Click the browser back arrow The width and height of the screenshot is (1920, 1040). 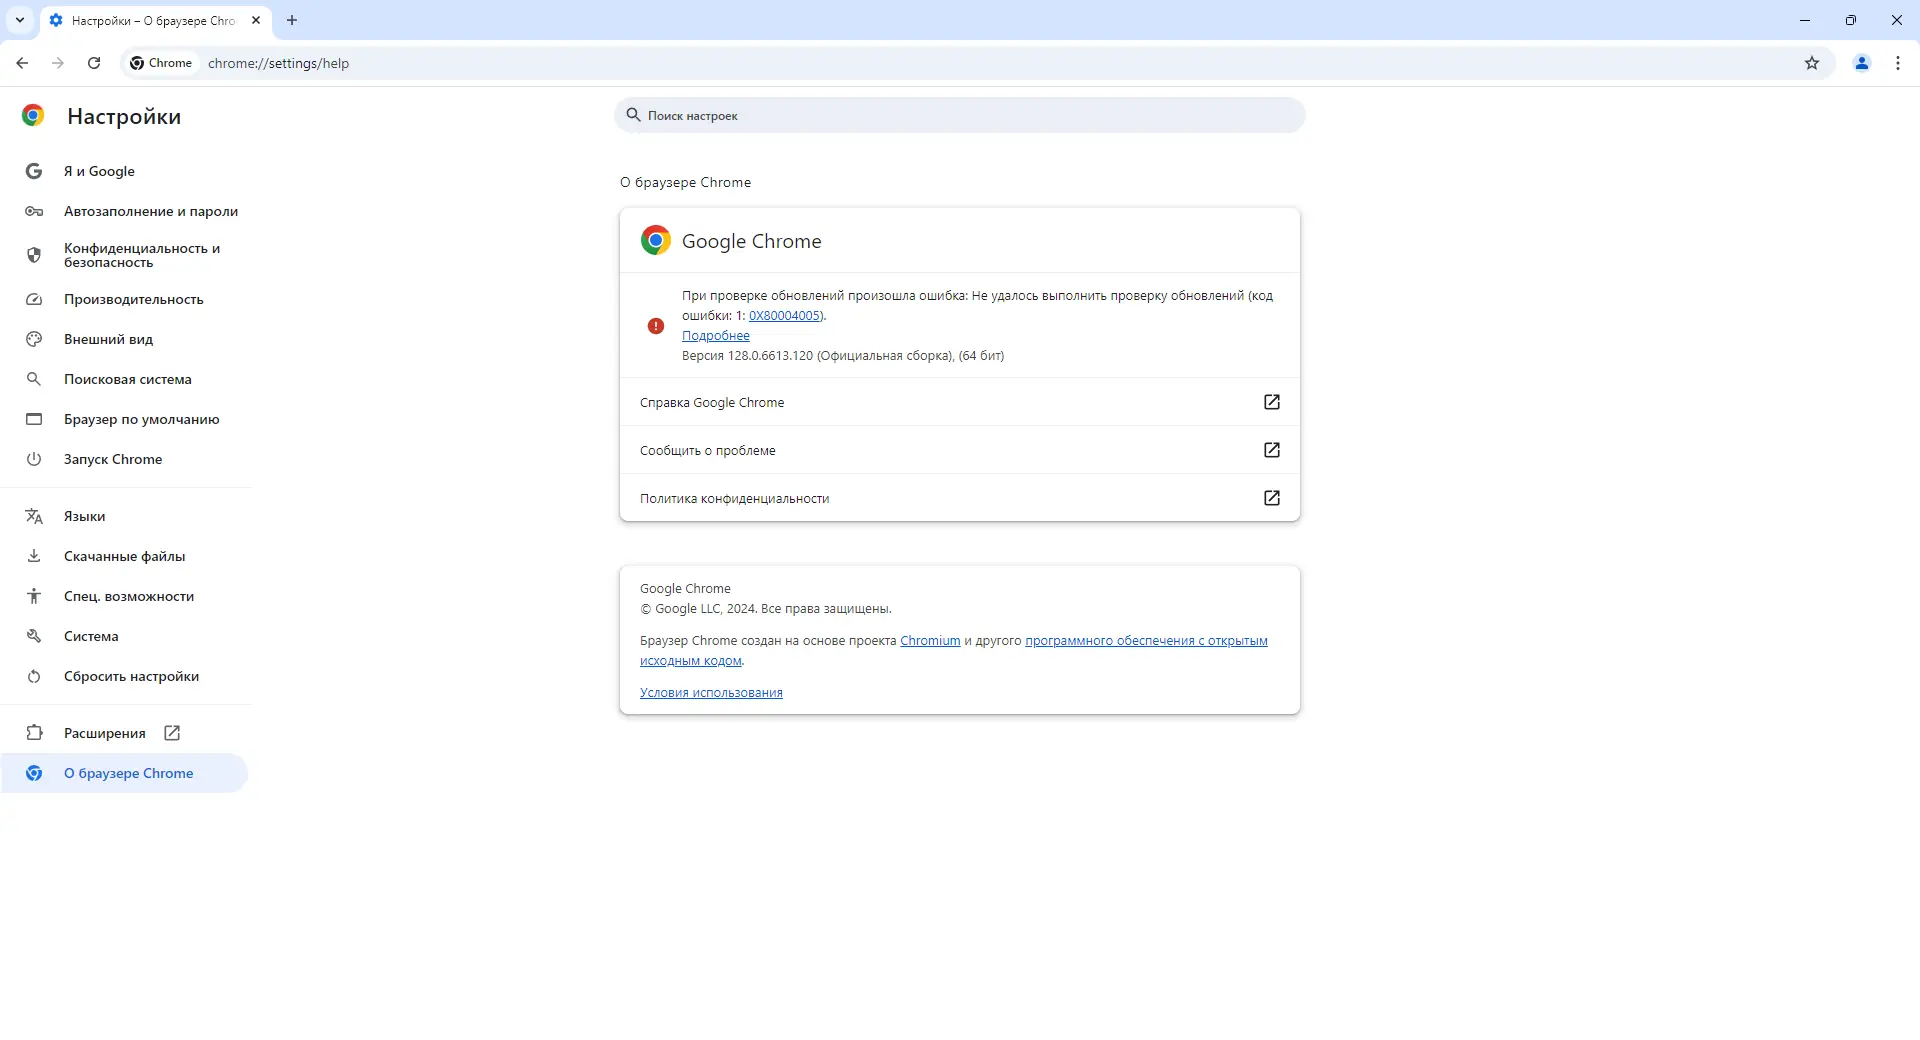[x=22, y=63]
